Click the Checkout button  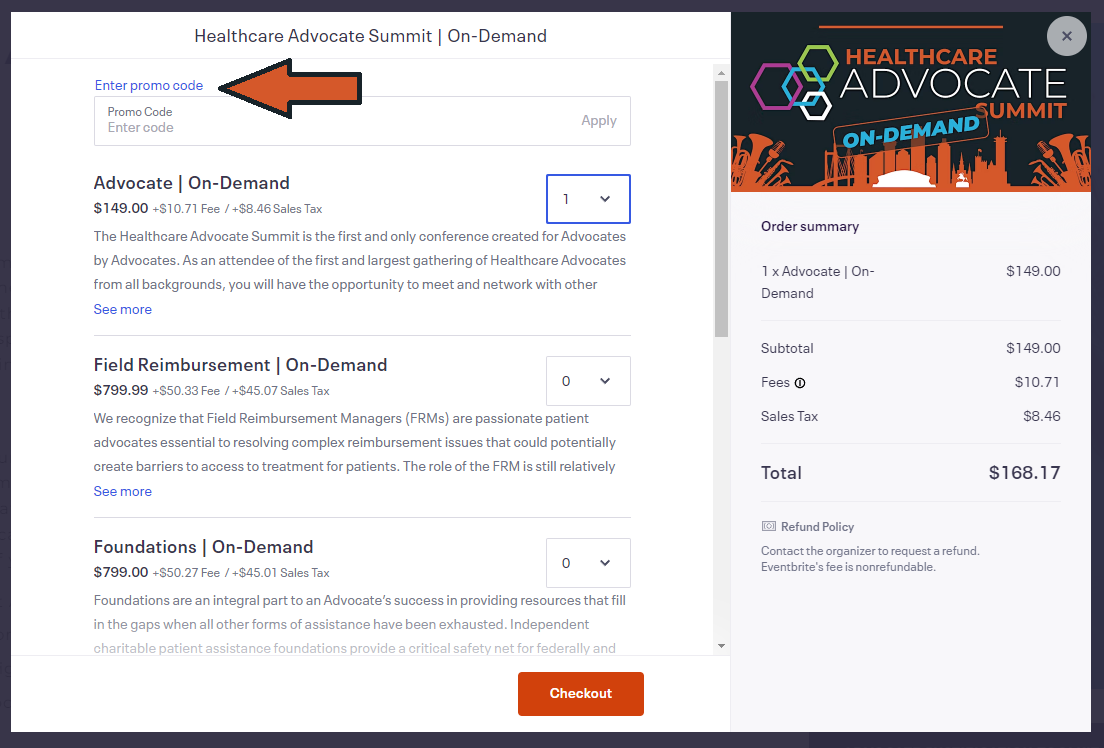(x=580, y=693)
